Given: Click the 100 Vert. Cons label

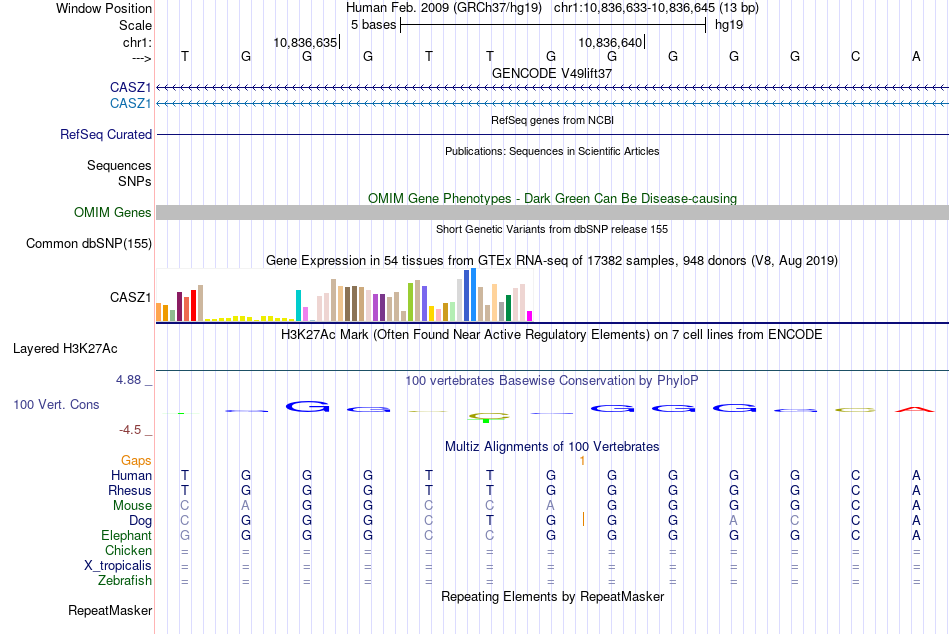Looking at the screenshot, I should (56, 404).
